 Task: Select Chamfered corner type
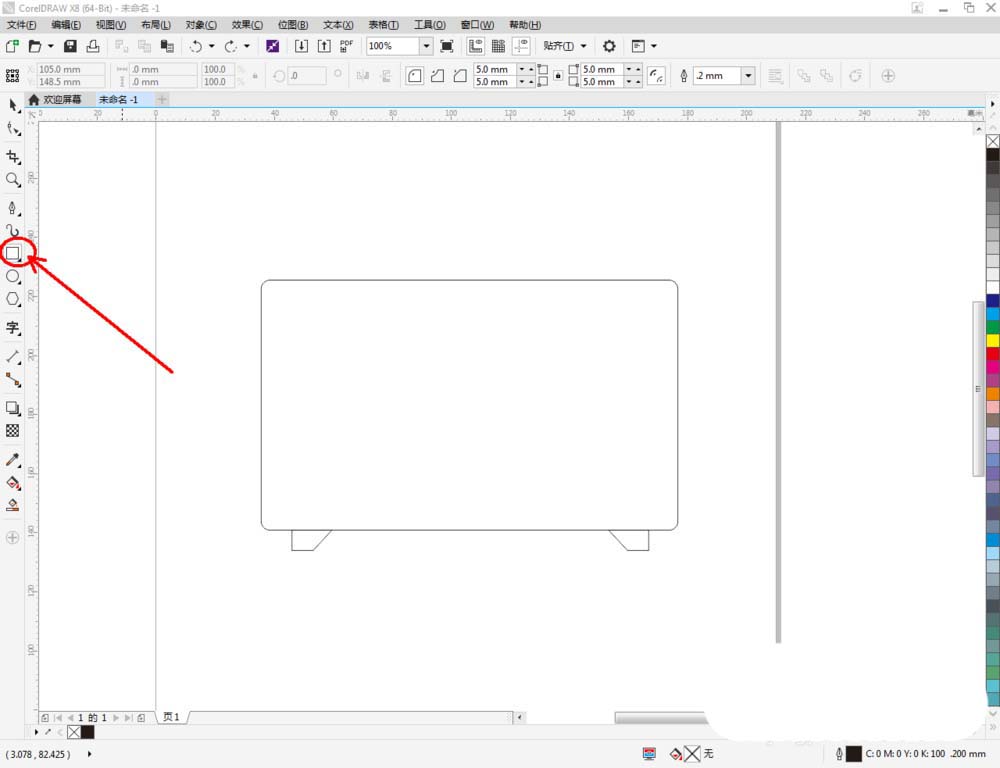pyautogui.click(x=460, y=76)
